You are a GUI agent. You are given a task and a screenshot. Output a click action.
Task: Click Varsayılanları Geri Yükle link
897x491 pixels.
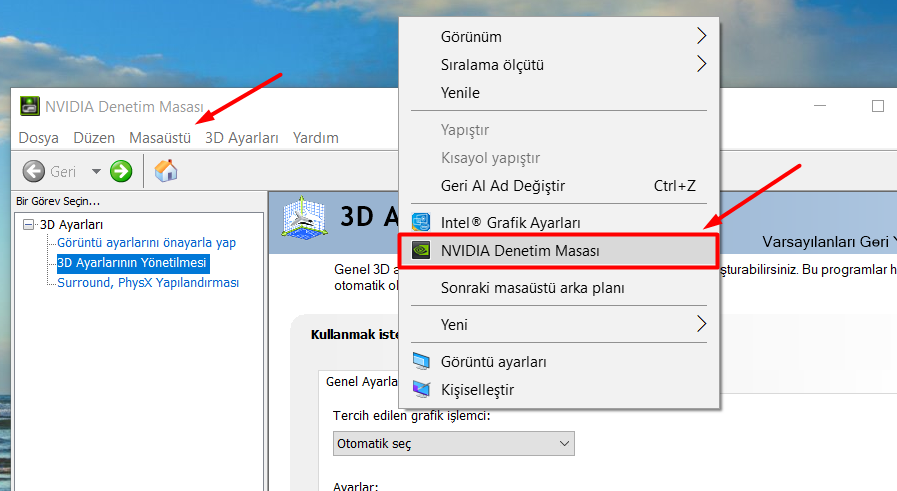tap(829, 242)
